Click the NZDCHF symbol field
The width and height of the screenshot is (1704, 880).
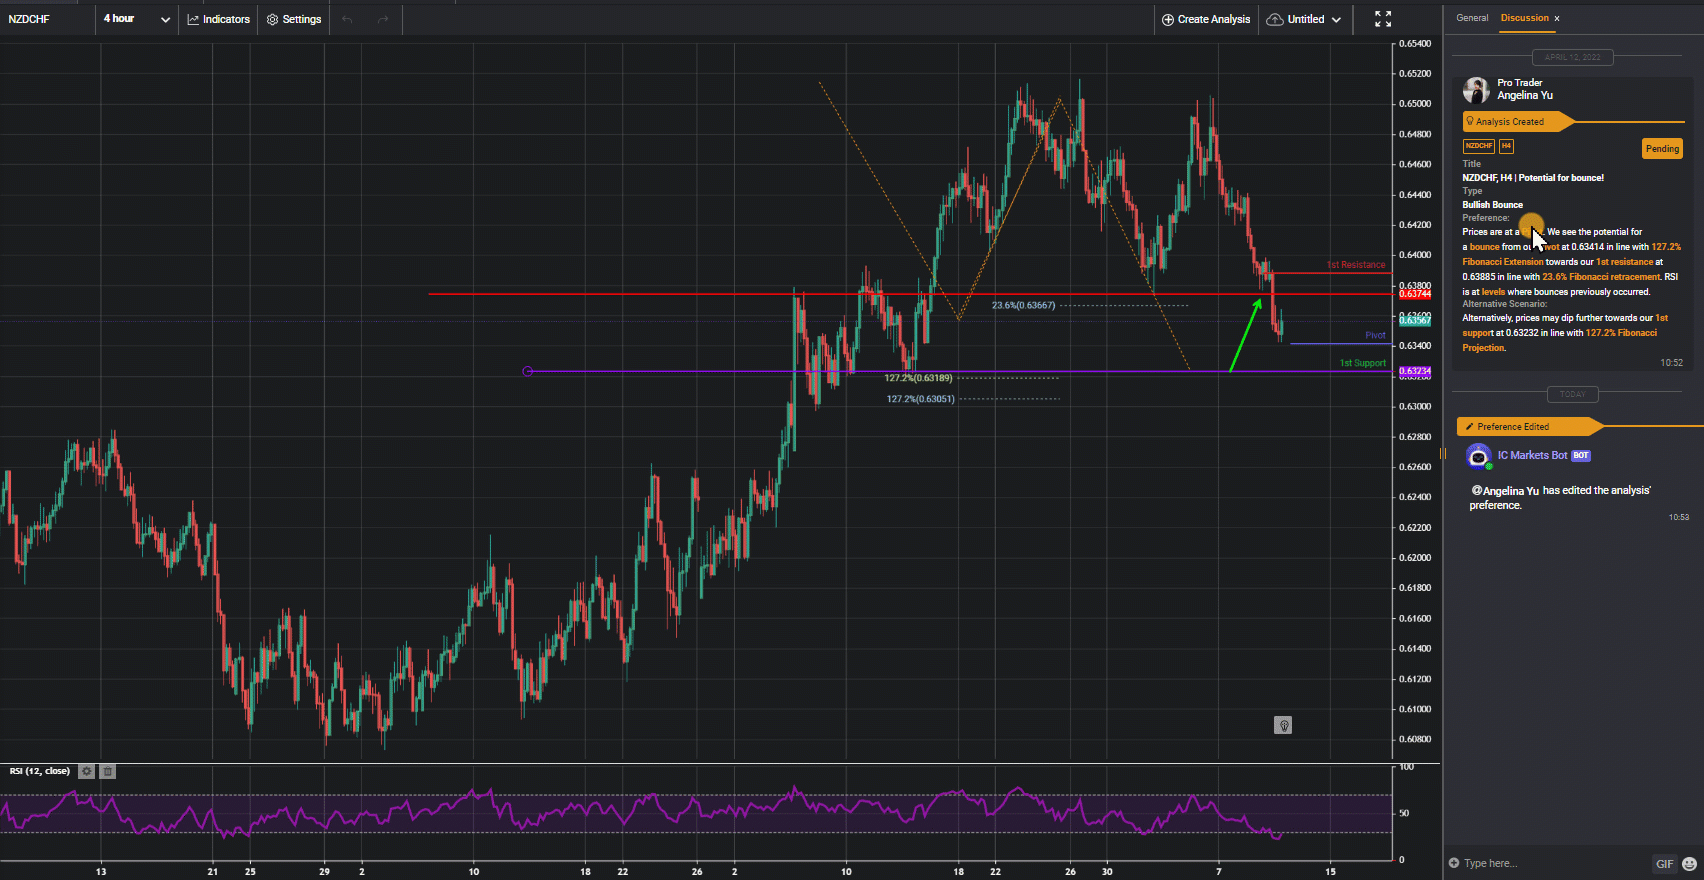[x=48, y=19]
